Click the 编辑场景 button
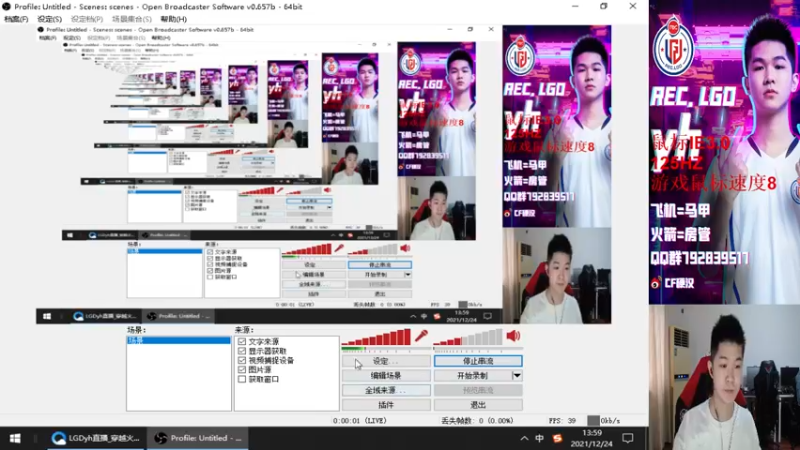The image size is (800, 450). pos(386,376)
